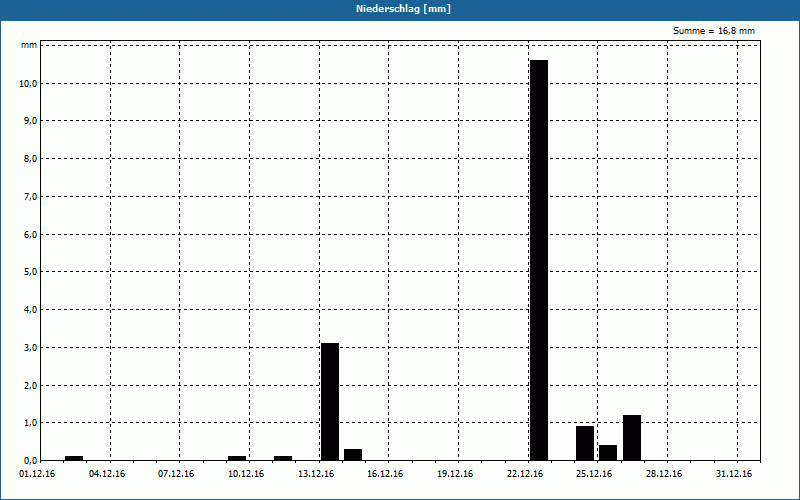
Task: Click the y-axis value 4,0
Action: 30,310
